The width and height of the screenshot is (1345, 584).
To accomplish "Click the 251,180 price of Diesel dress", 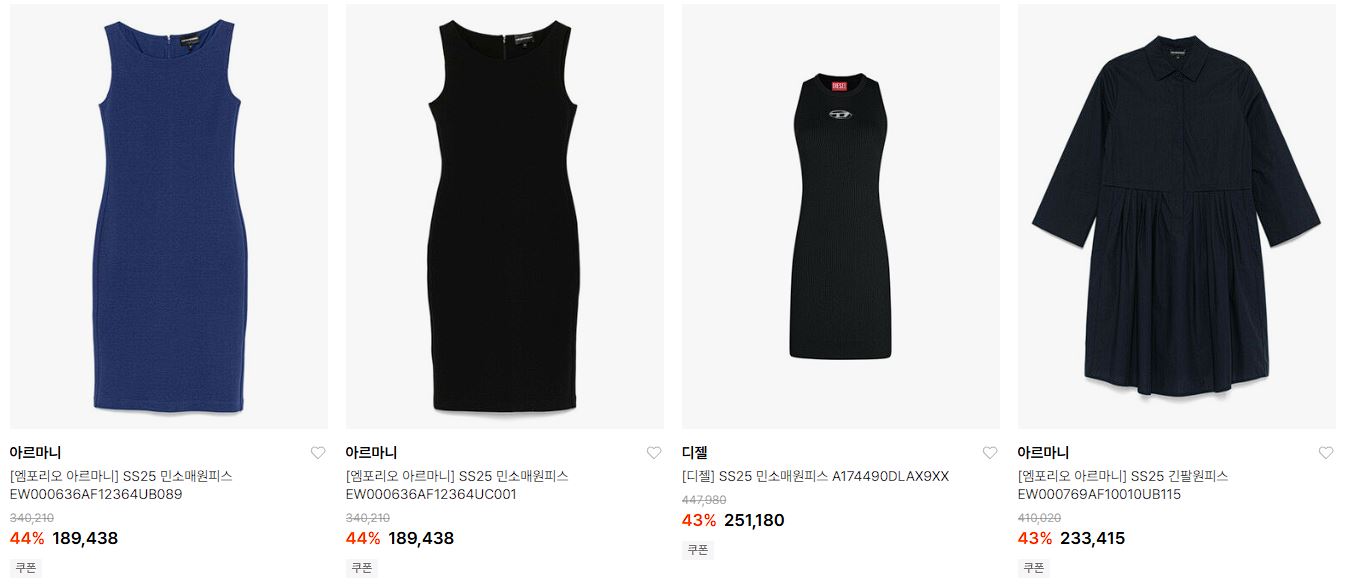I will pyautogui.click(x=754, y=520).
